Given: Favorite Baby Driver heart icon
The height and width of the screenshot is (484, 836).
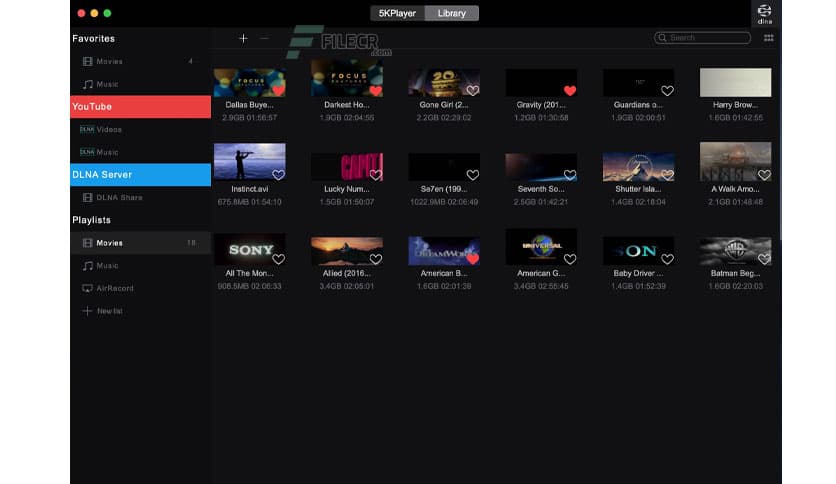Looking at the screenshot, I should [x=667, y=259].
